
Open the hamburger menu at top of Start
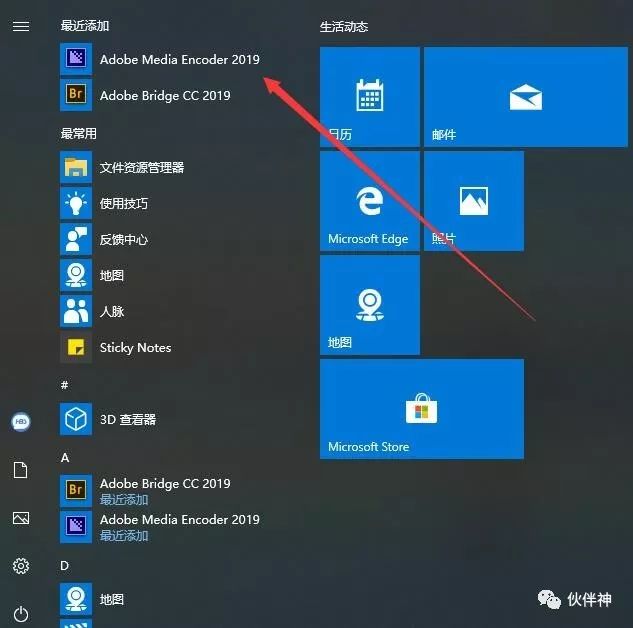tap(21, 27)
